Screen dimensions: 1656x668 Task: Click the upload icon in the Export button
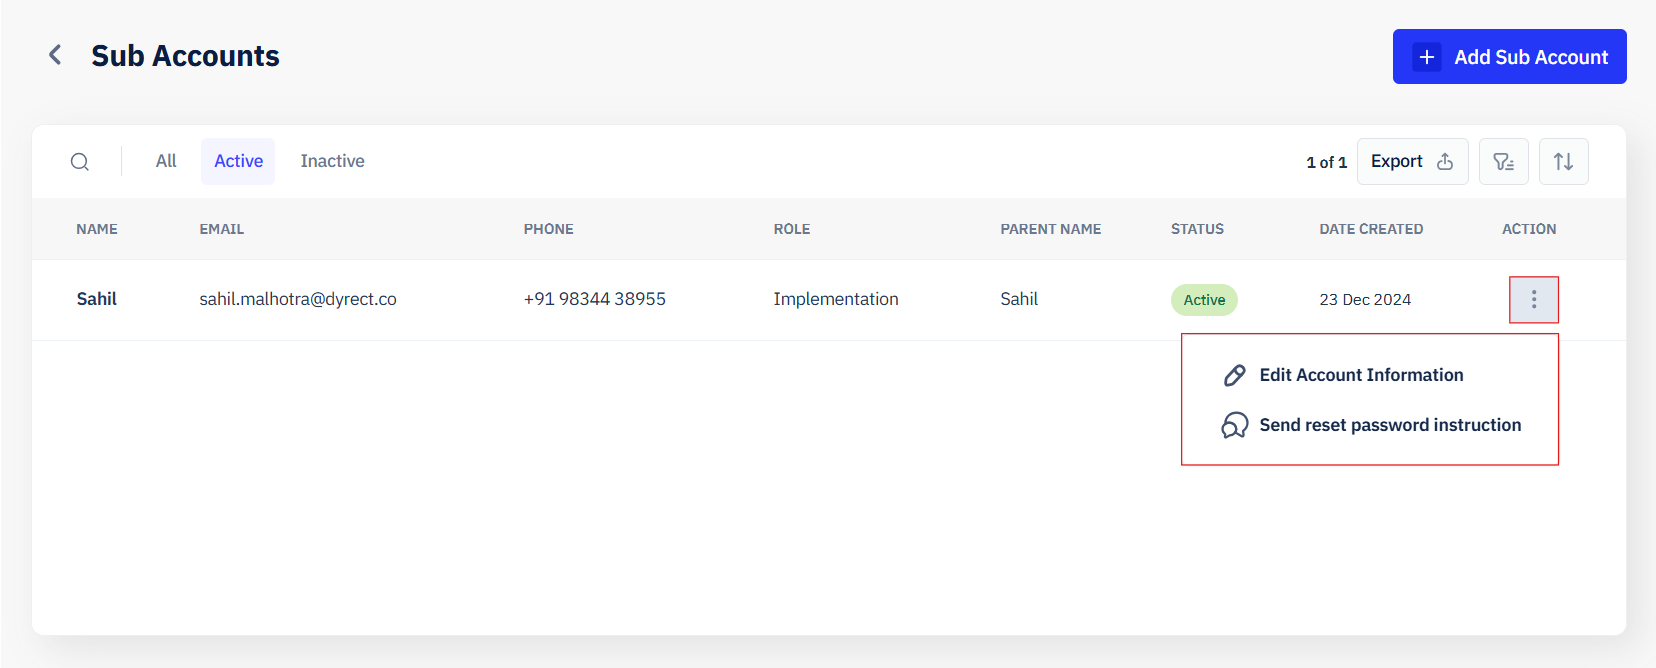click(1445, 161)
